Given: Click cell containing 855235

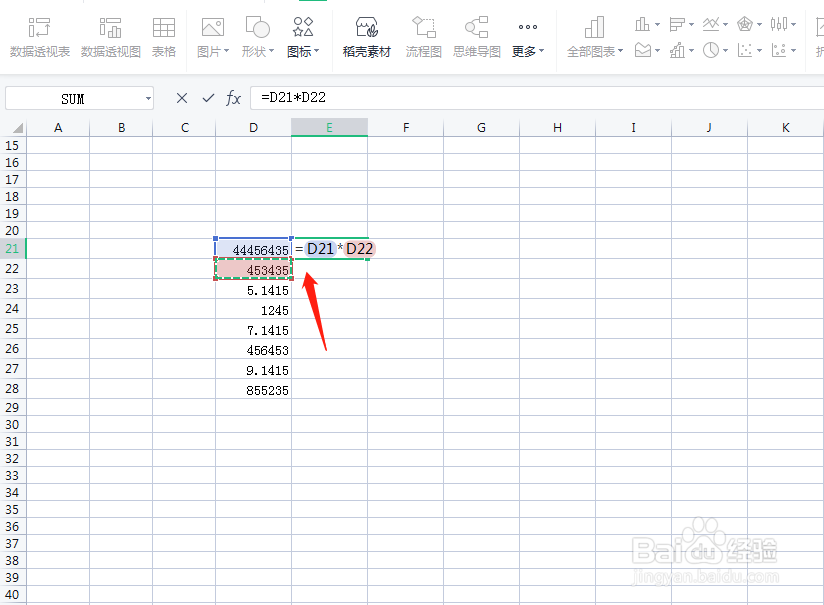Looking at the screenshot, I should coord(253,389).
